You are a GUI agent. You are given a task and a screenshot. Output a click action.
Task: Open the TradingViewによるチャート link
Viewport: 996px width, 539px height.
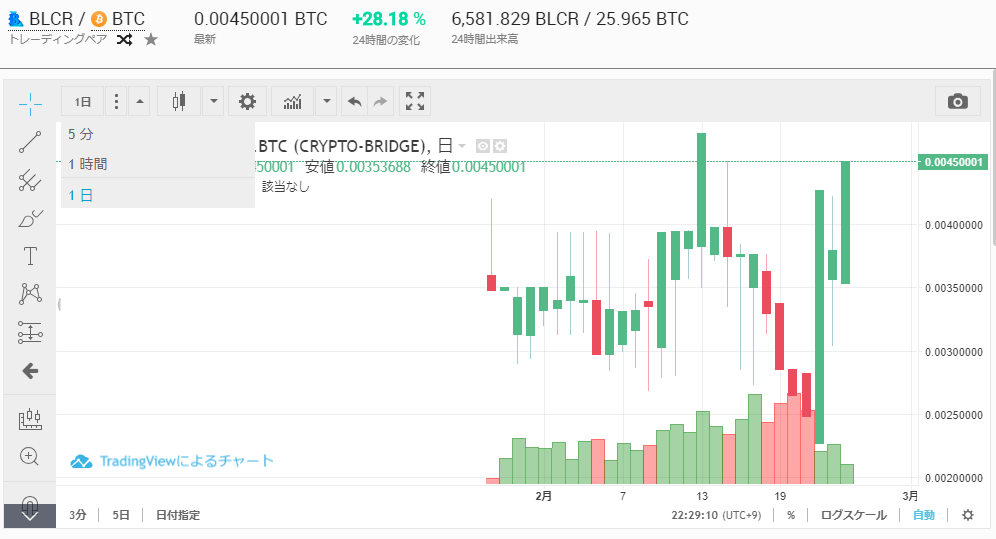pos(172,461)
